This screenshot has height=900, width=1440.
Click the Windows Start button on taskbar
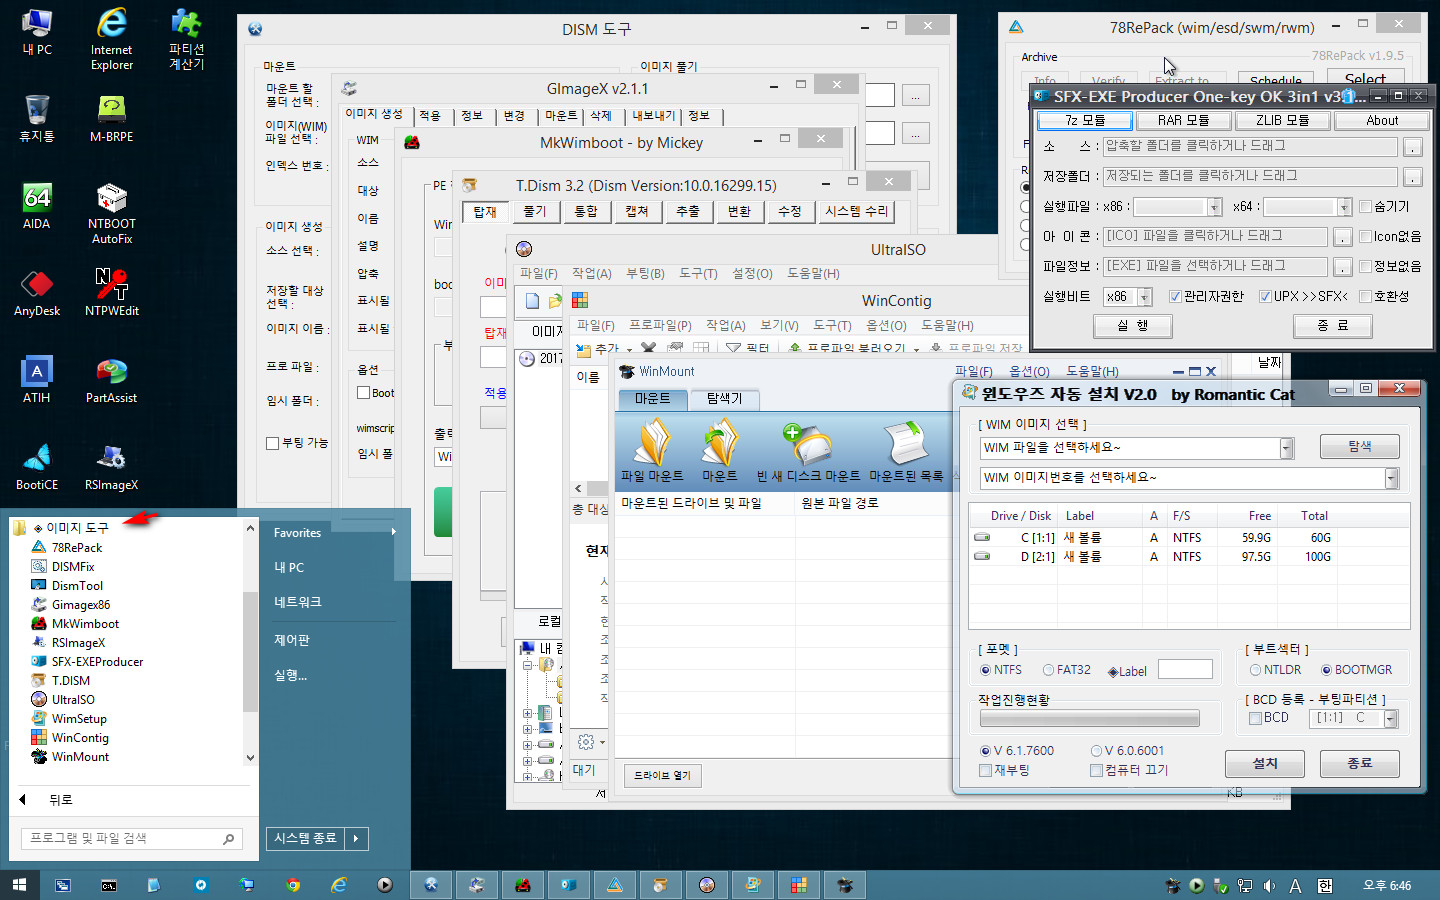(19, 885)
